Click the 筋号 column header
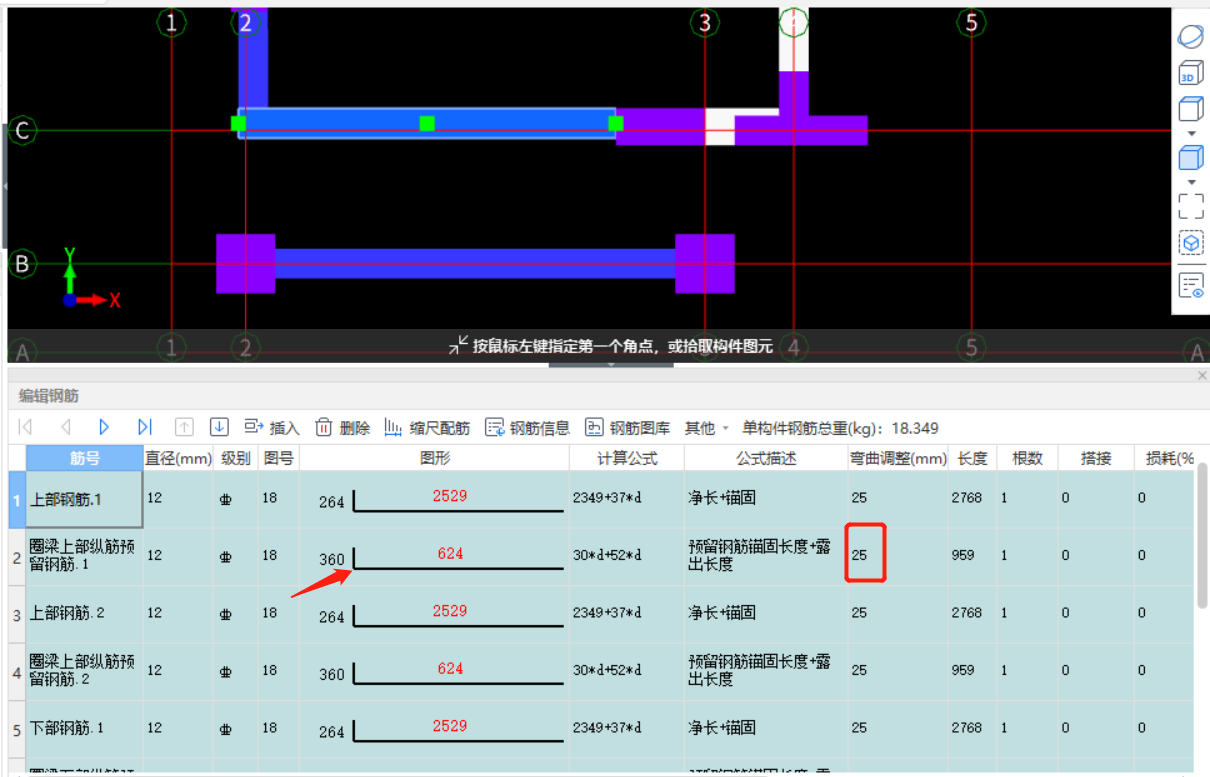The height and width of the screenshot is (777, 1210). (x=85, y=458)
